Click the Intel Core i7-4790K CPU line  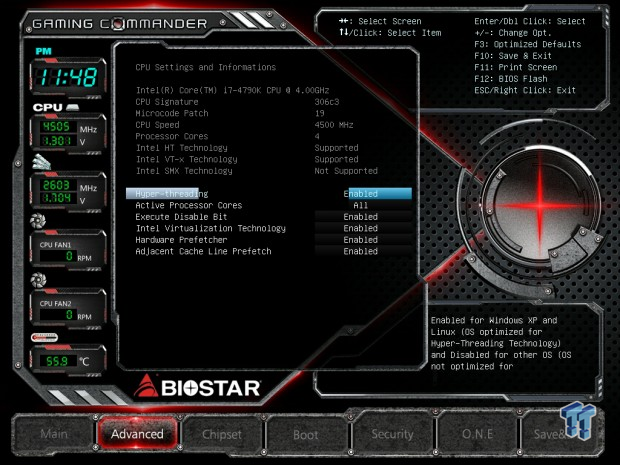[232, 90]
